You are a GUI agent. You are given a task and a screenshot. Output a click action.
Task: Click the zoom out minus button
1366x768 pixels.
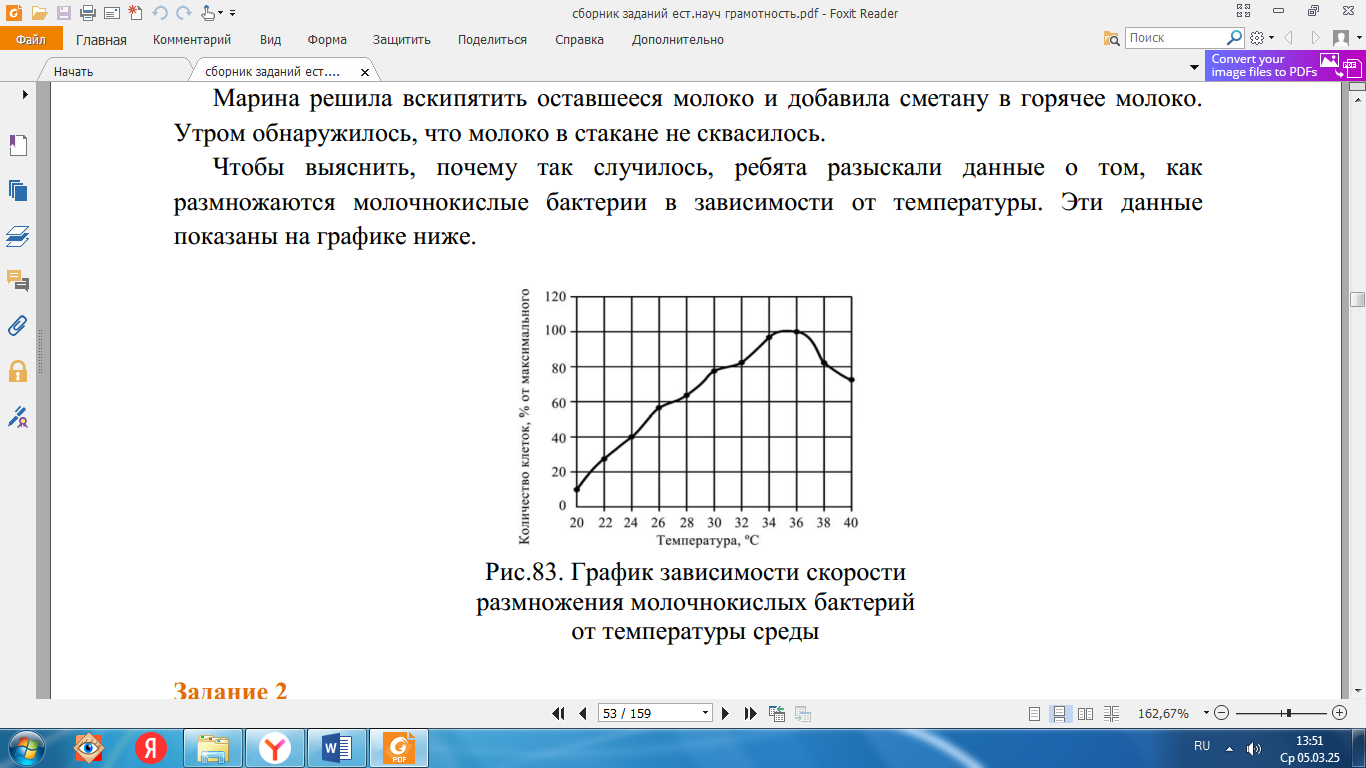click(x=1222, y=713)
